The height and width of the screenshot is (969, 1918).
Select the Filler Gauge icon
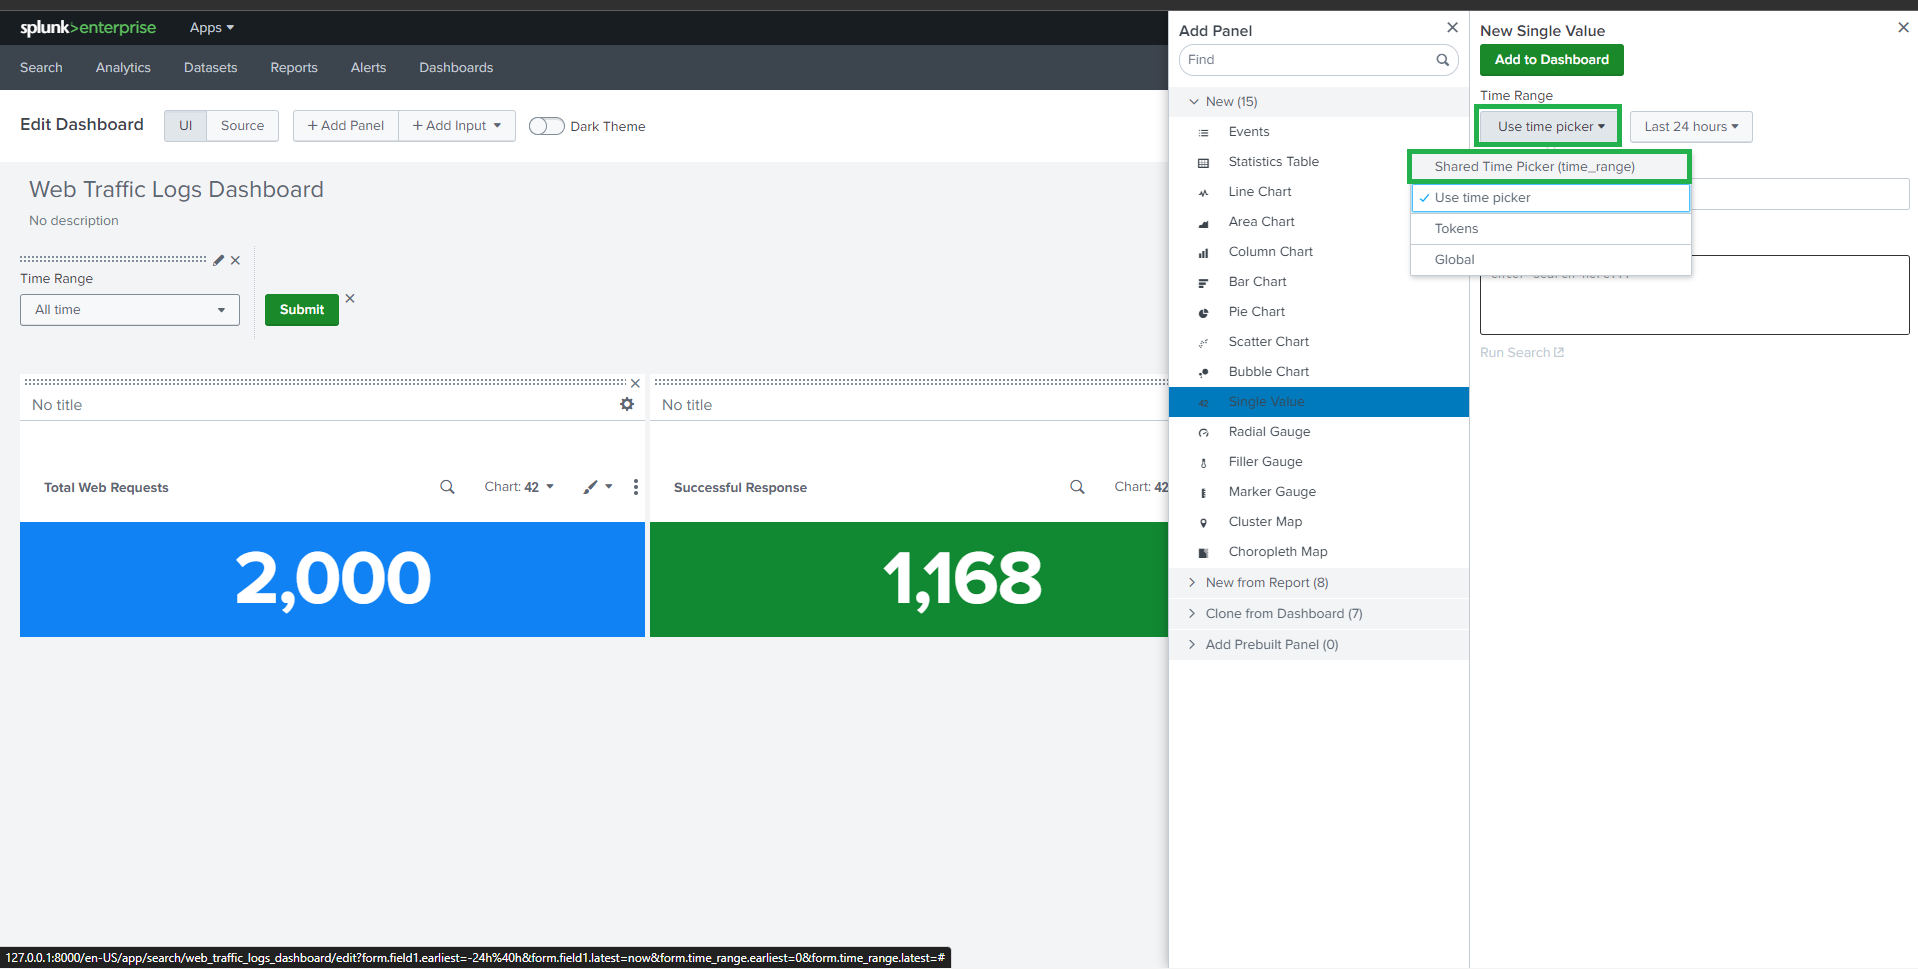point(1204,462)
